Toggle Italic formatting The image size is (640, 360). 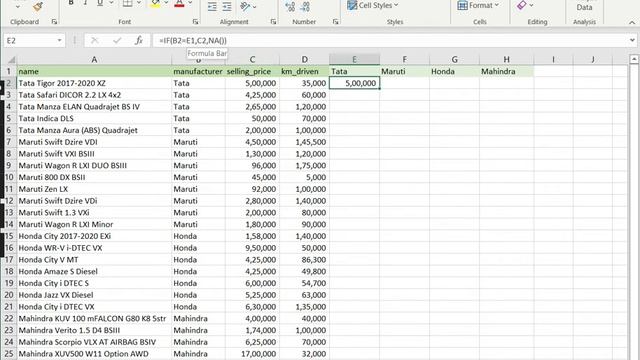click(85, 3)
